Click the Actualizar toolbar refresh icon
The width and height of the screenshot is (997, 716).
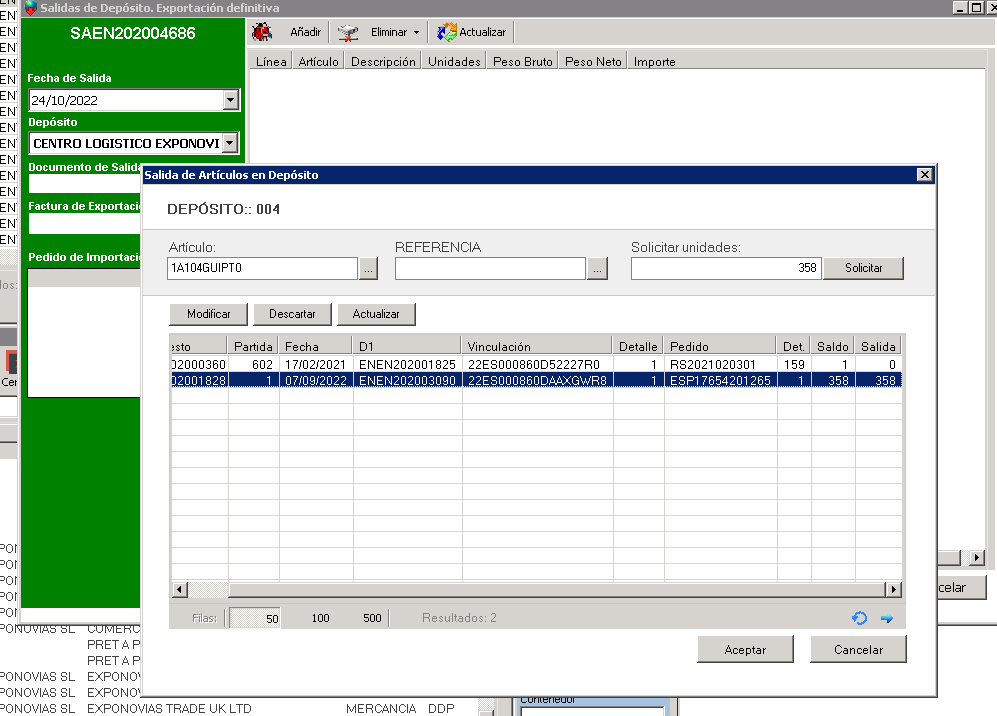[x=447, y=32]
